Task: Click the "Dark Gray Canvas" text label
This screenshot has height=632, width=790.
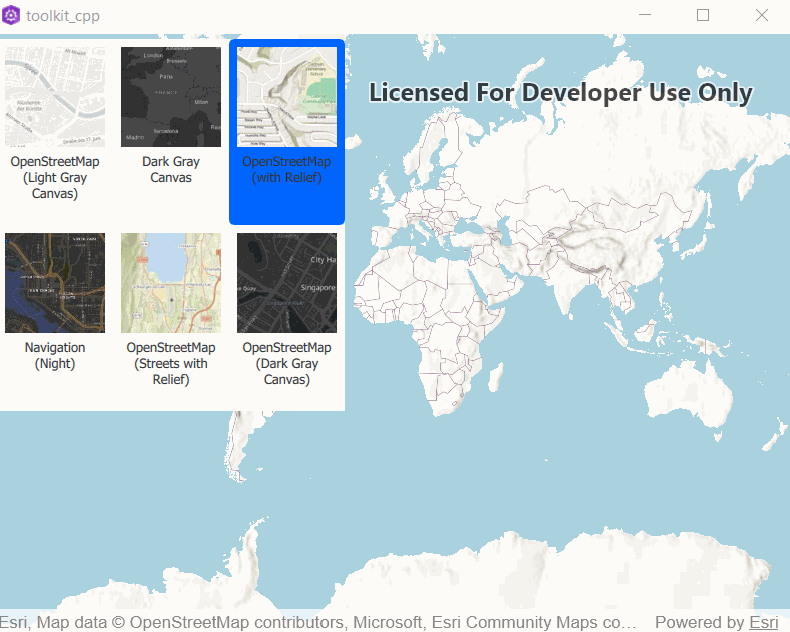Action: point(171,170)
